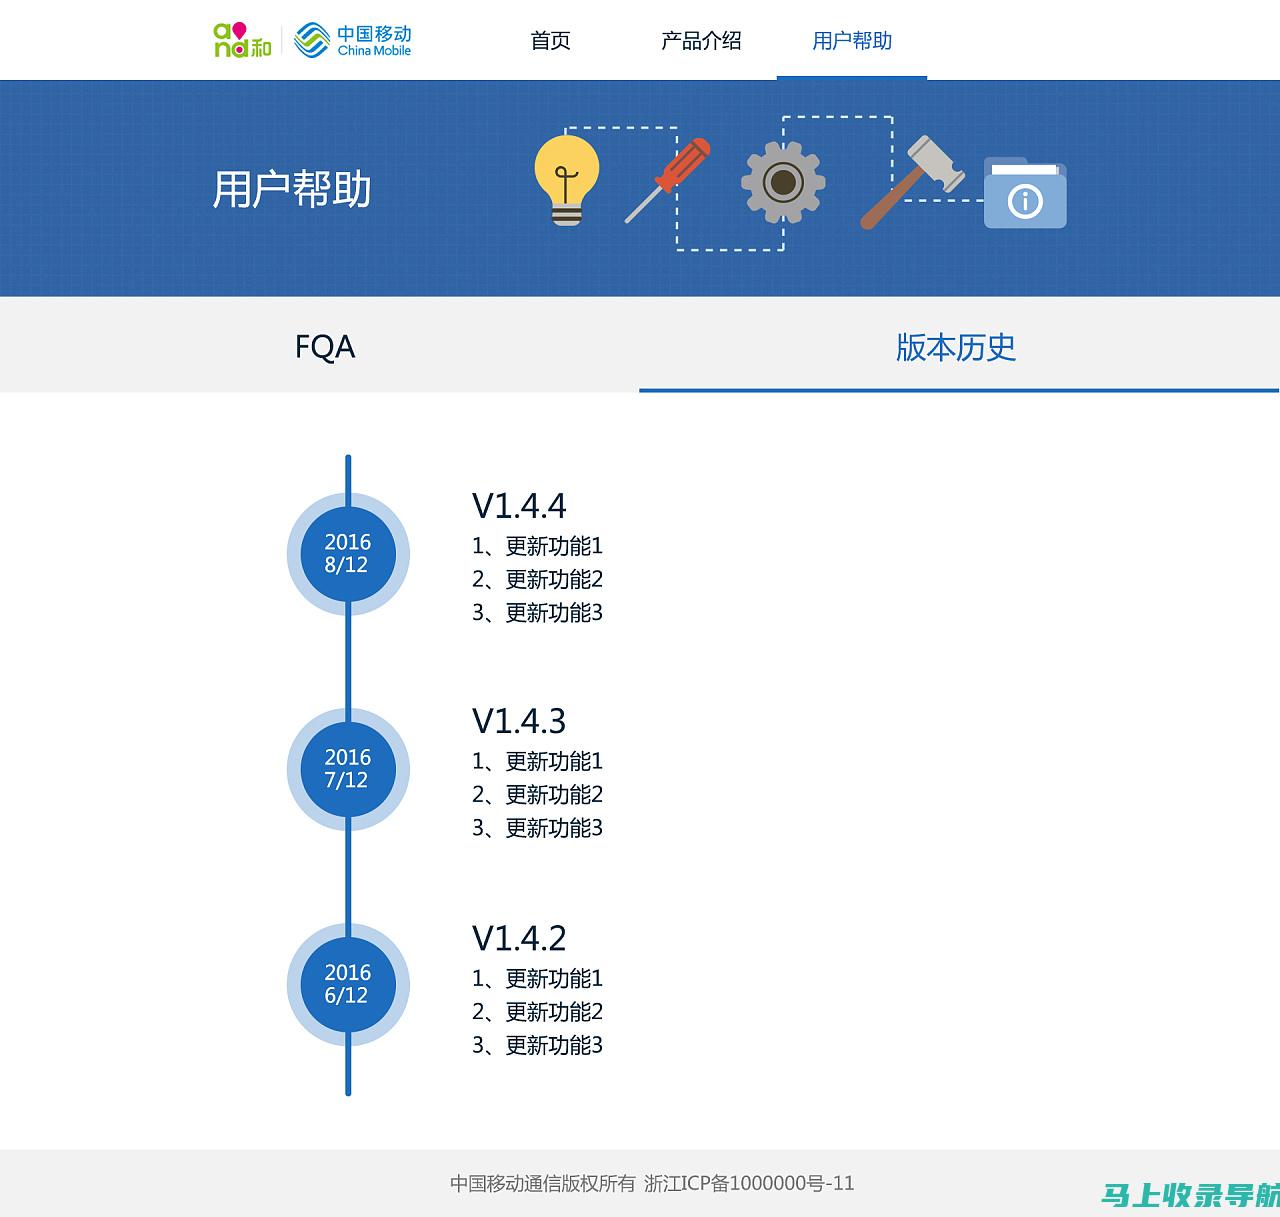Click '1、更新功能1' under V1.4.2
The width and height of the screenshot is (1280, 1217).
coord(538,978)
